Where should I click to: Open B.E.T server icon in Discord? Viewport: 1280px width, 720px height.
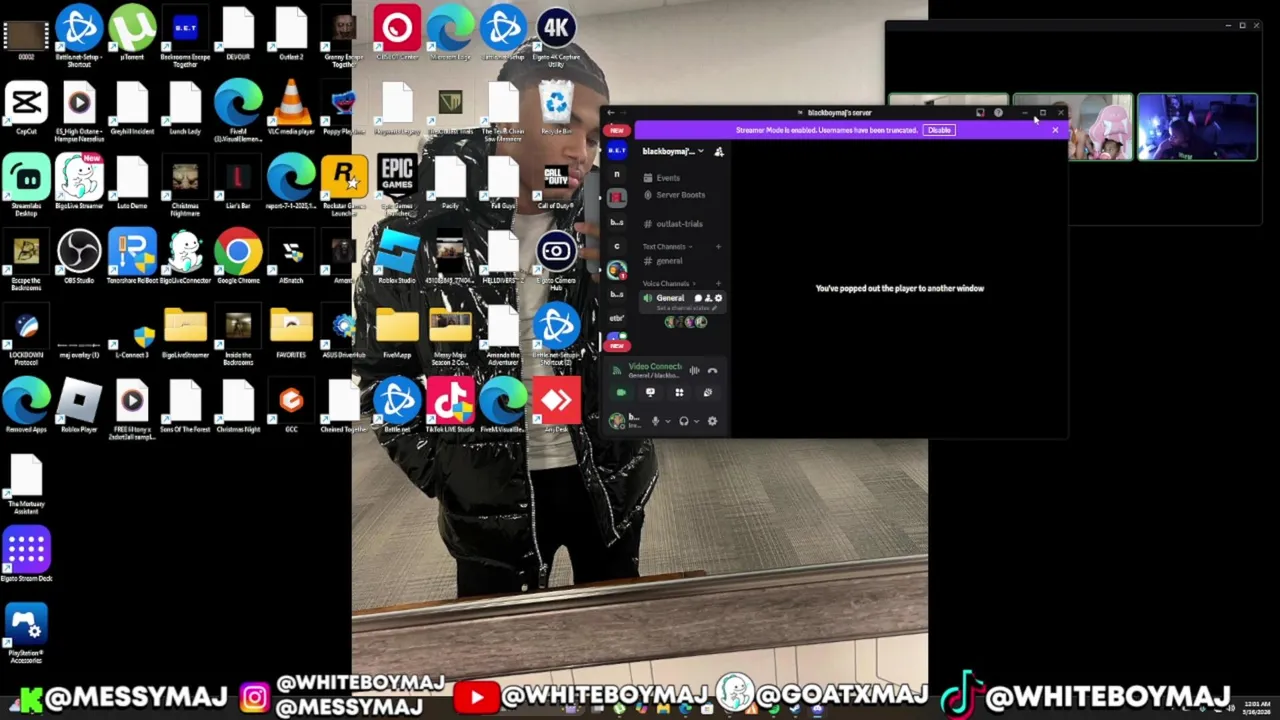(x=617, y=150)
